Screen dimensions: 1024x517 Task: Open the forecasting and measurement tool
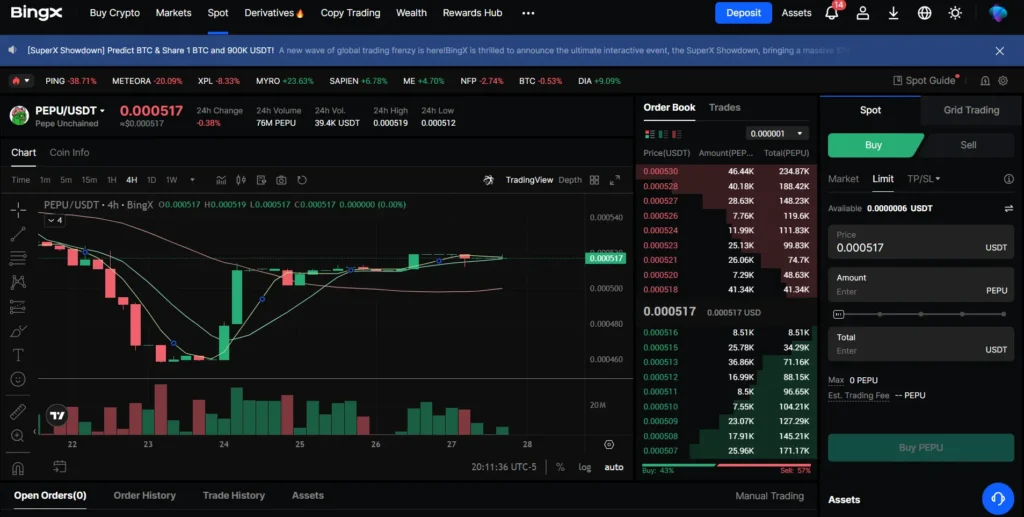(x=18, y=307)
